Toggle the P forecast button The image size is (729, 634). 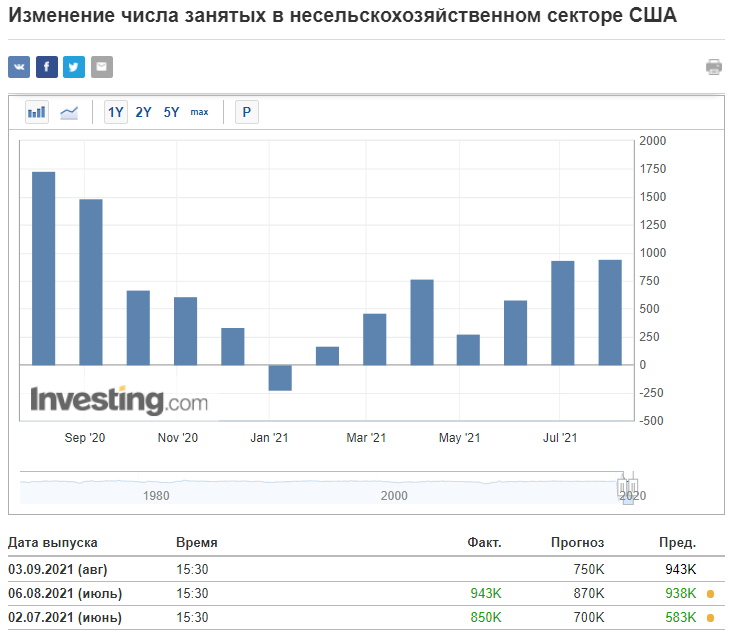point(247,112)
